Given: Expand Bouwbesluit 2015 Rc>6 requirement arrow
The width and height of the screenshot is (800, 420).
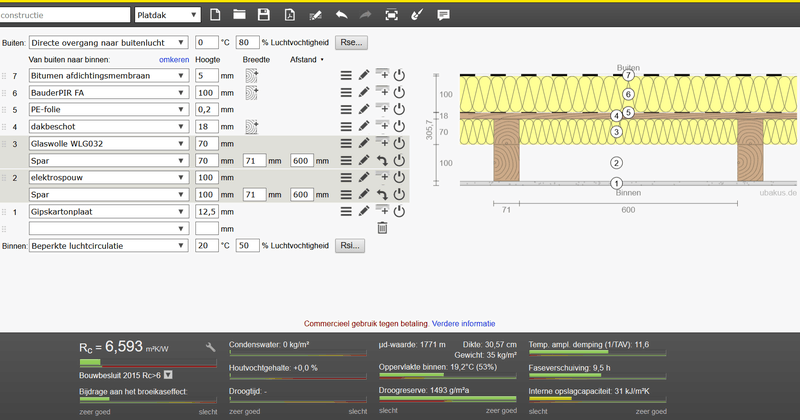Looking at the screenshot, I should (168, 375).
